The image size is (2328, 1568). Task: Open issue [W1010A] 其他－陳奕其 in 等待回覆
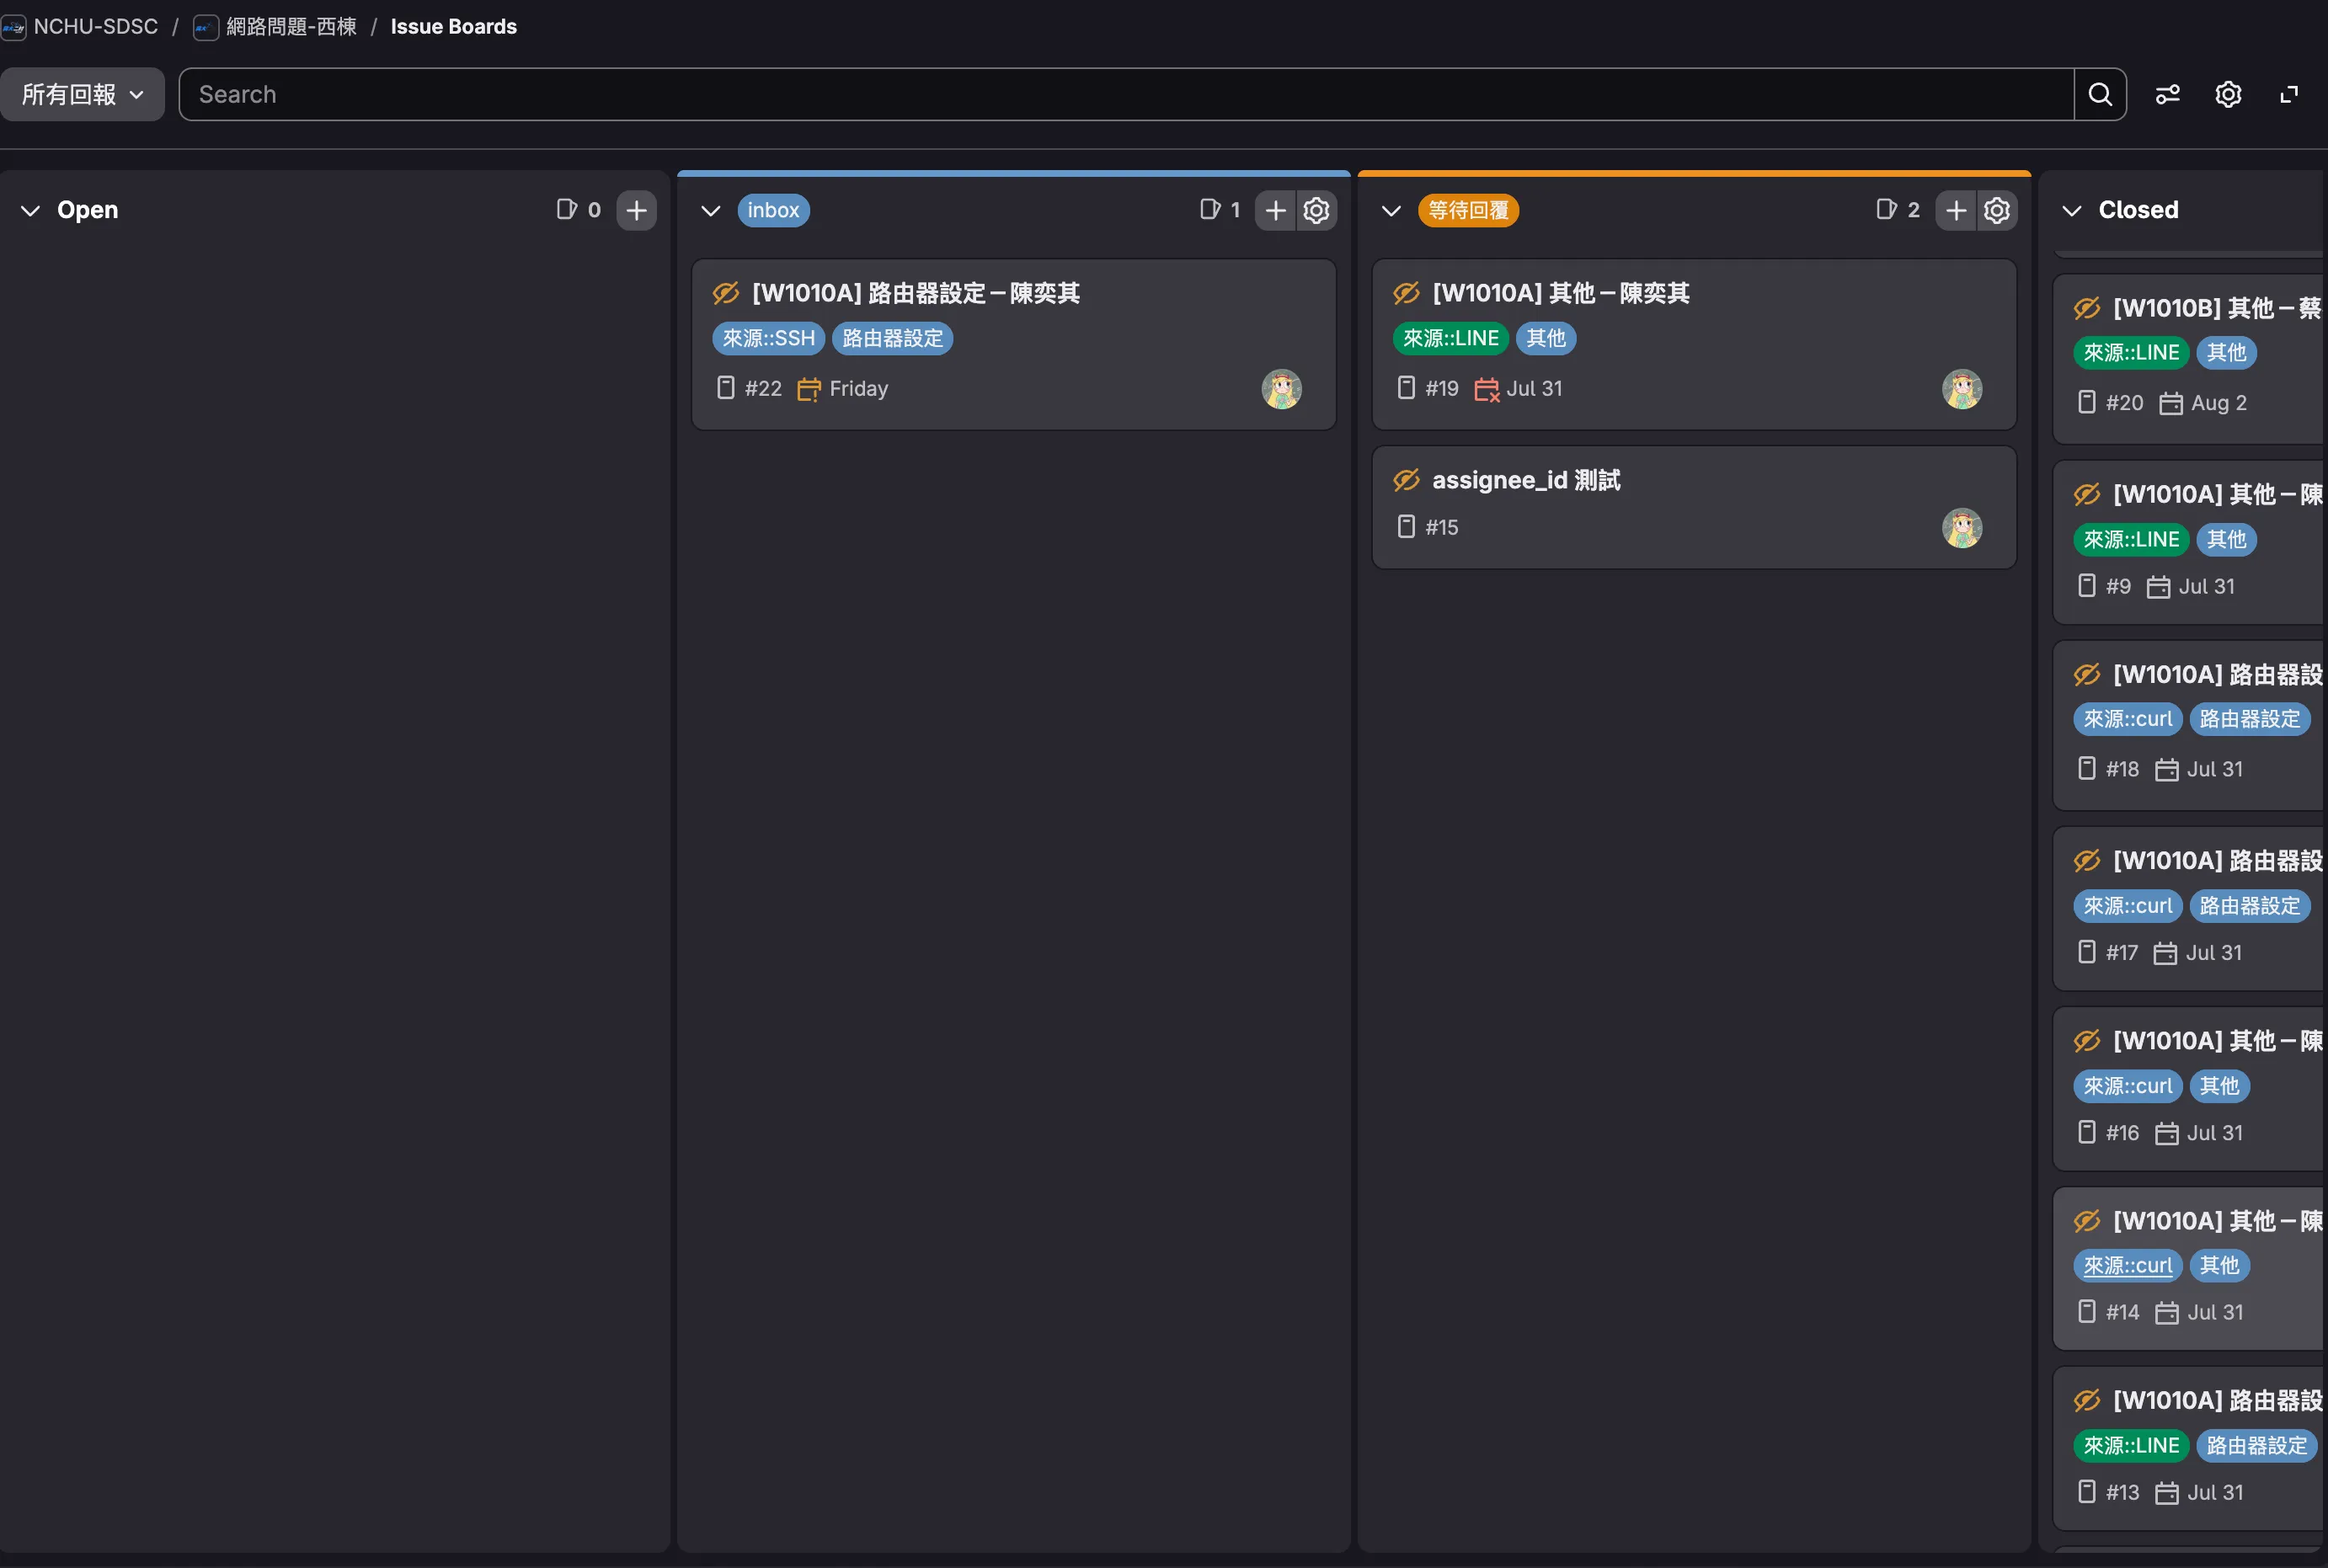pyautogui.click(x=1560, y=293)
